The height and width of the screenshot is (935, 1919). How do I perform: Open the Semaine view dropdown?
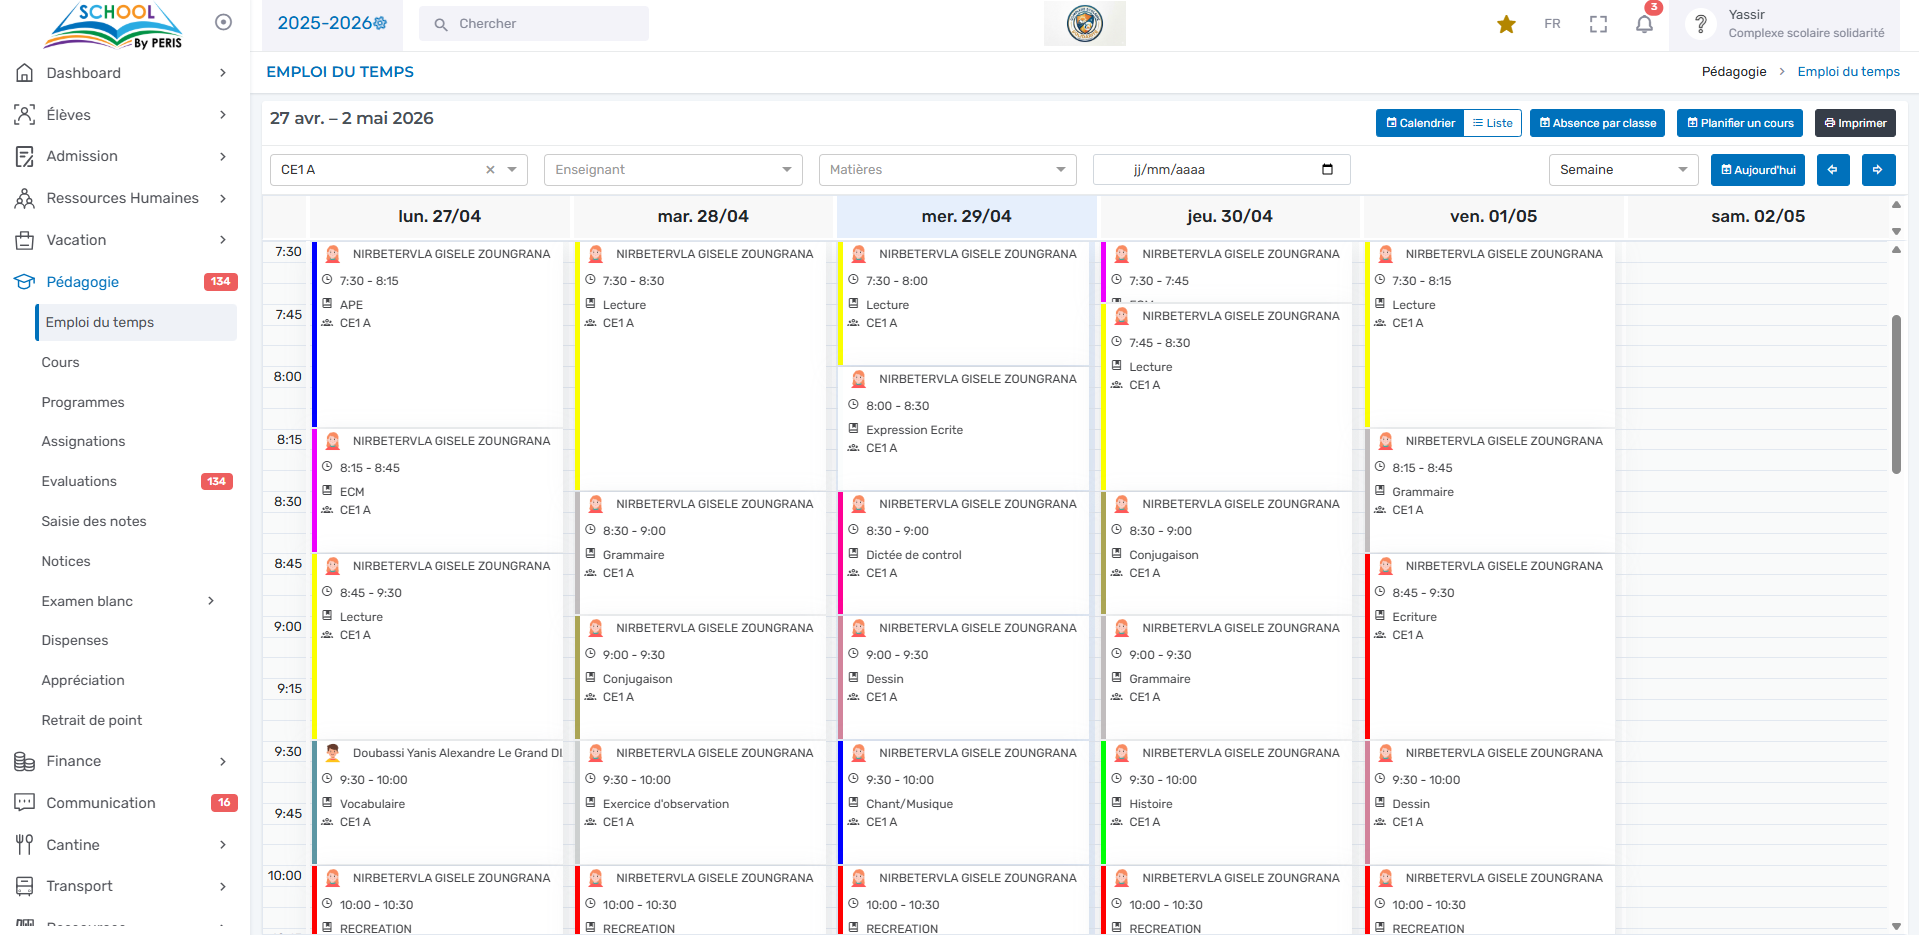1623,170
